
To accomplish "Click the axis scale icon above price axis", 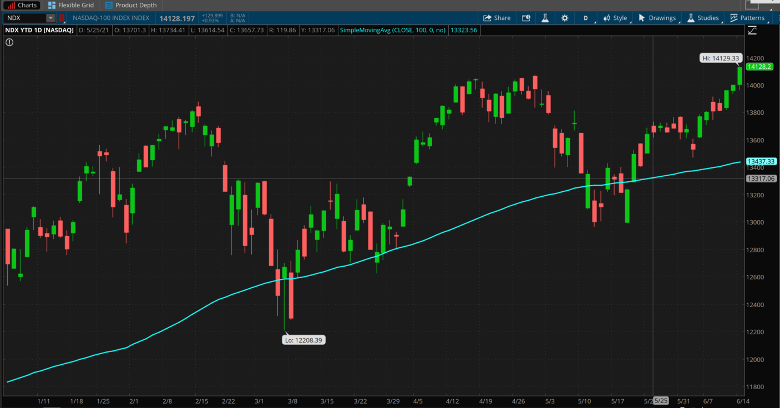I will pyautogui.click(x=752, y=31).
